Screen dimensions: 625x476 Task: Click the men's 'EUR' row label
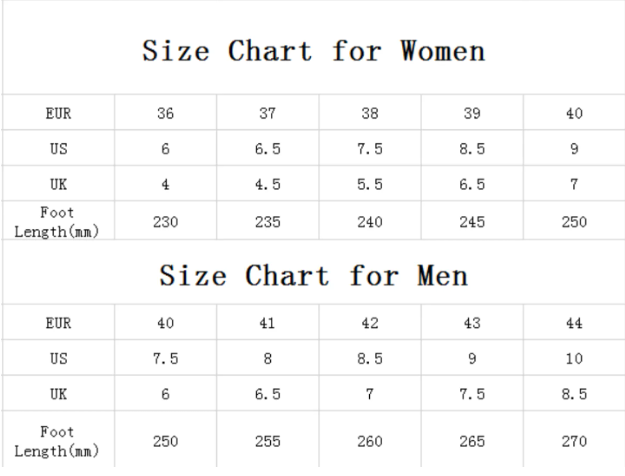click(59, 323)
